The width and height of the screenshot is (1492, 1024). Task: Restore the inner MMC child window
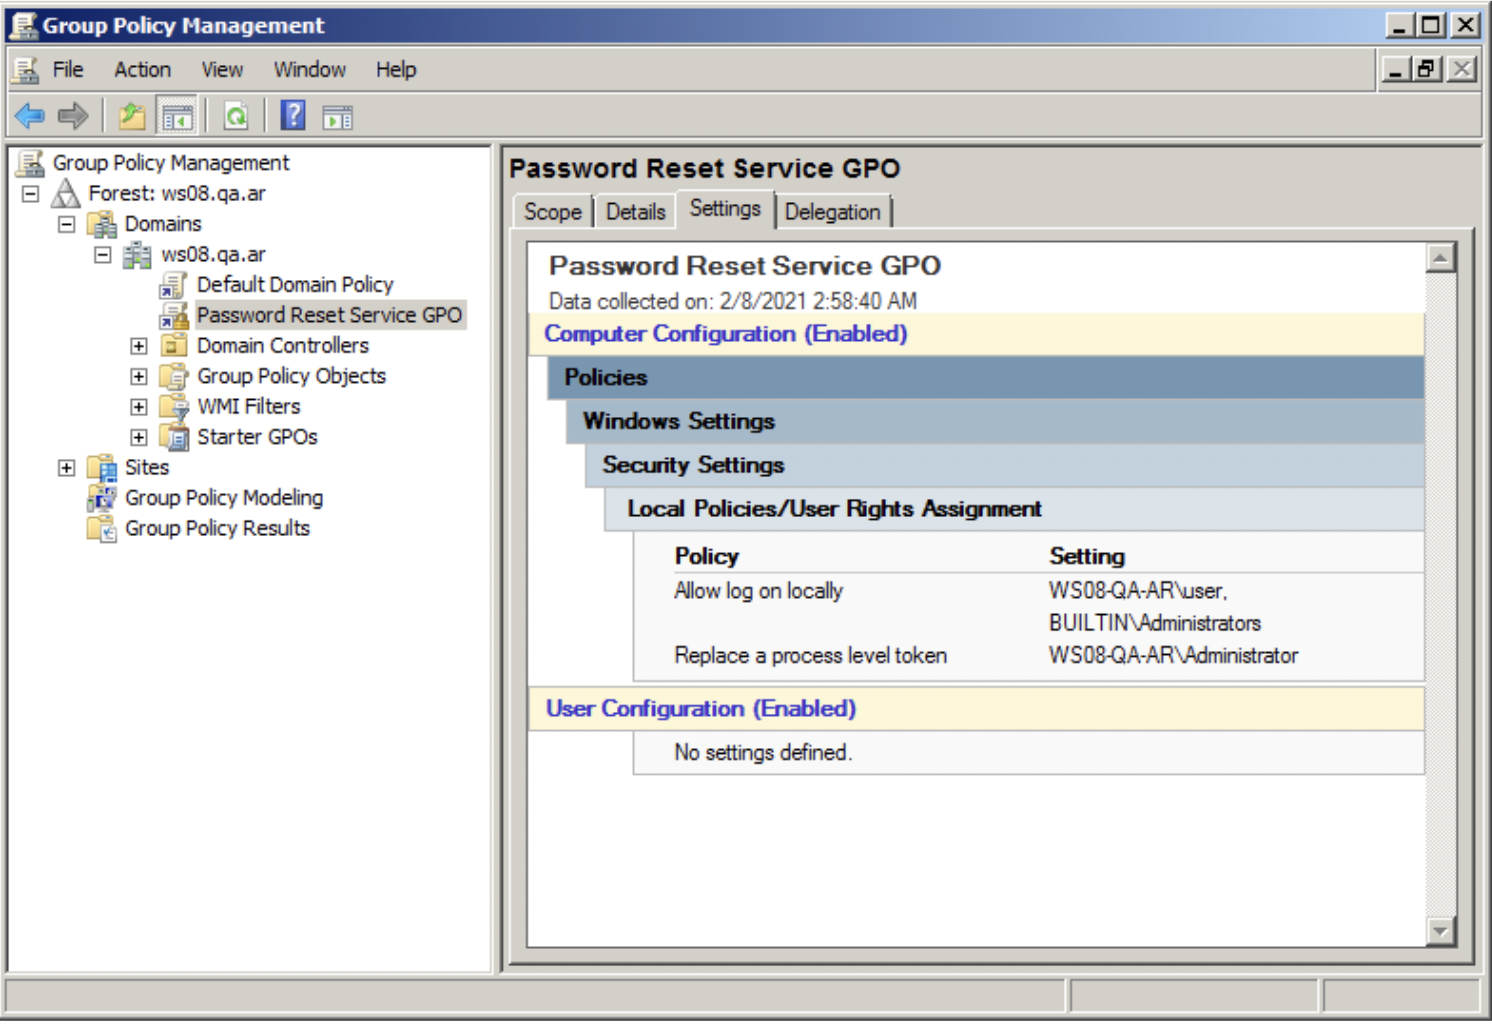1428,69
